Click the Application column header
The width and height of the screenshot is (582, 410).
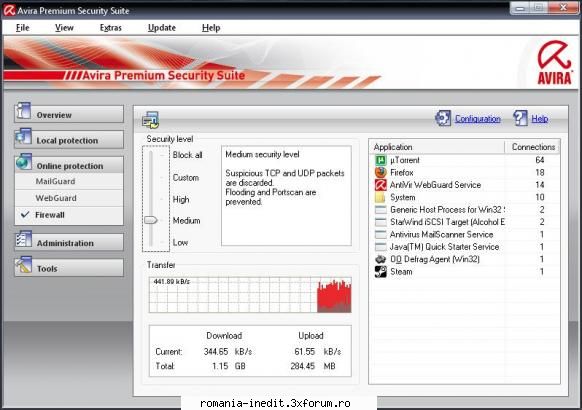pyautogui.click(x=437, y=147)
